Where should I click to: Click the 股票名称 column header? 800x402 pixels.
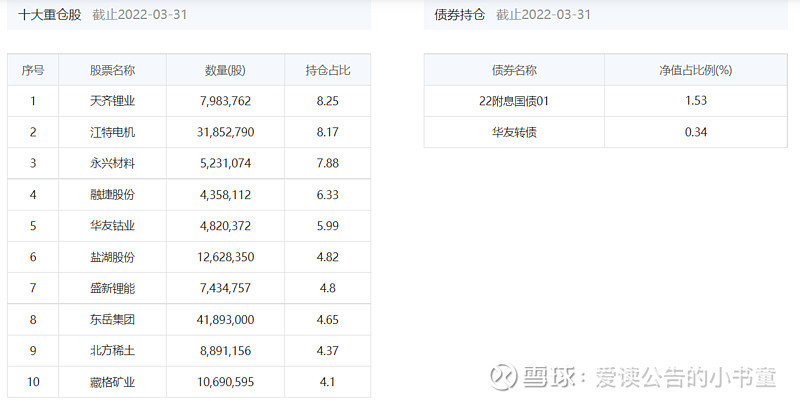tap(112, 70)
